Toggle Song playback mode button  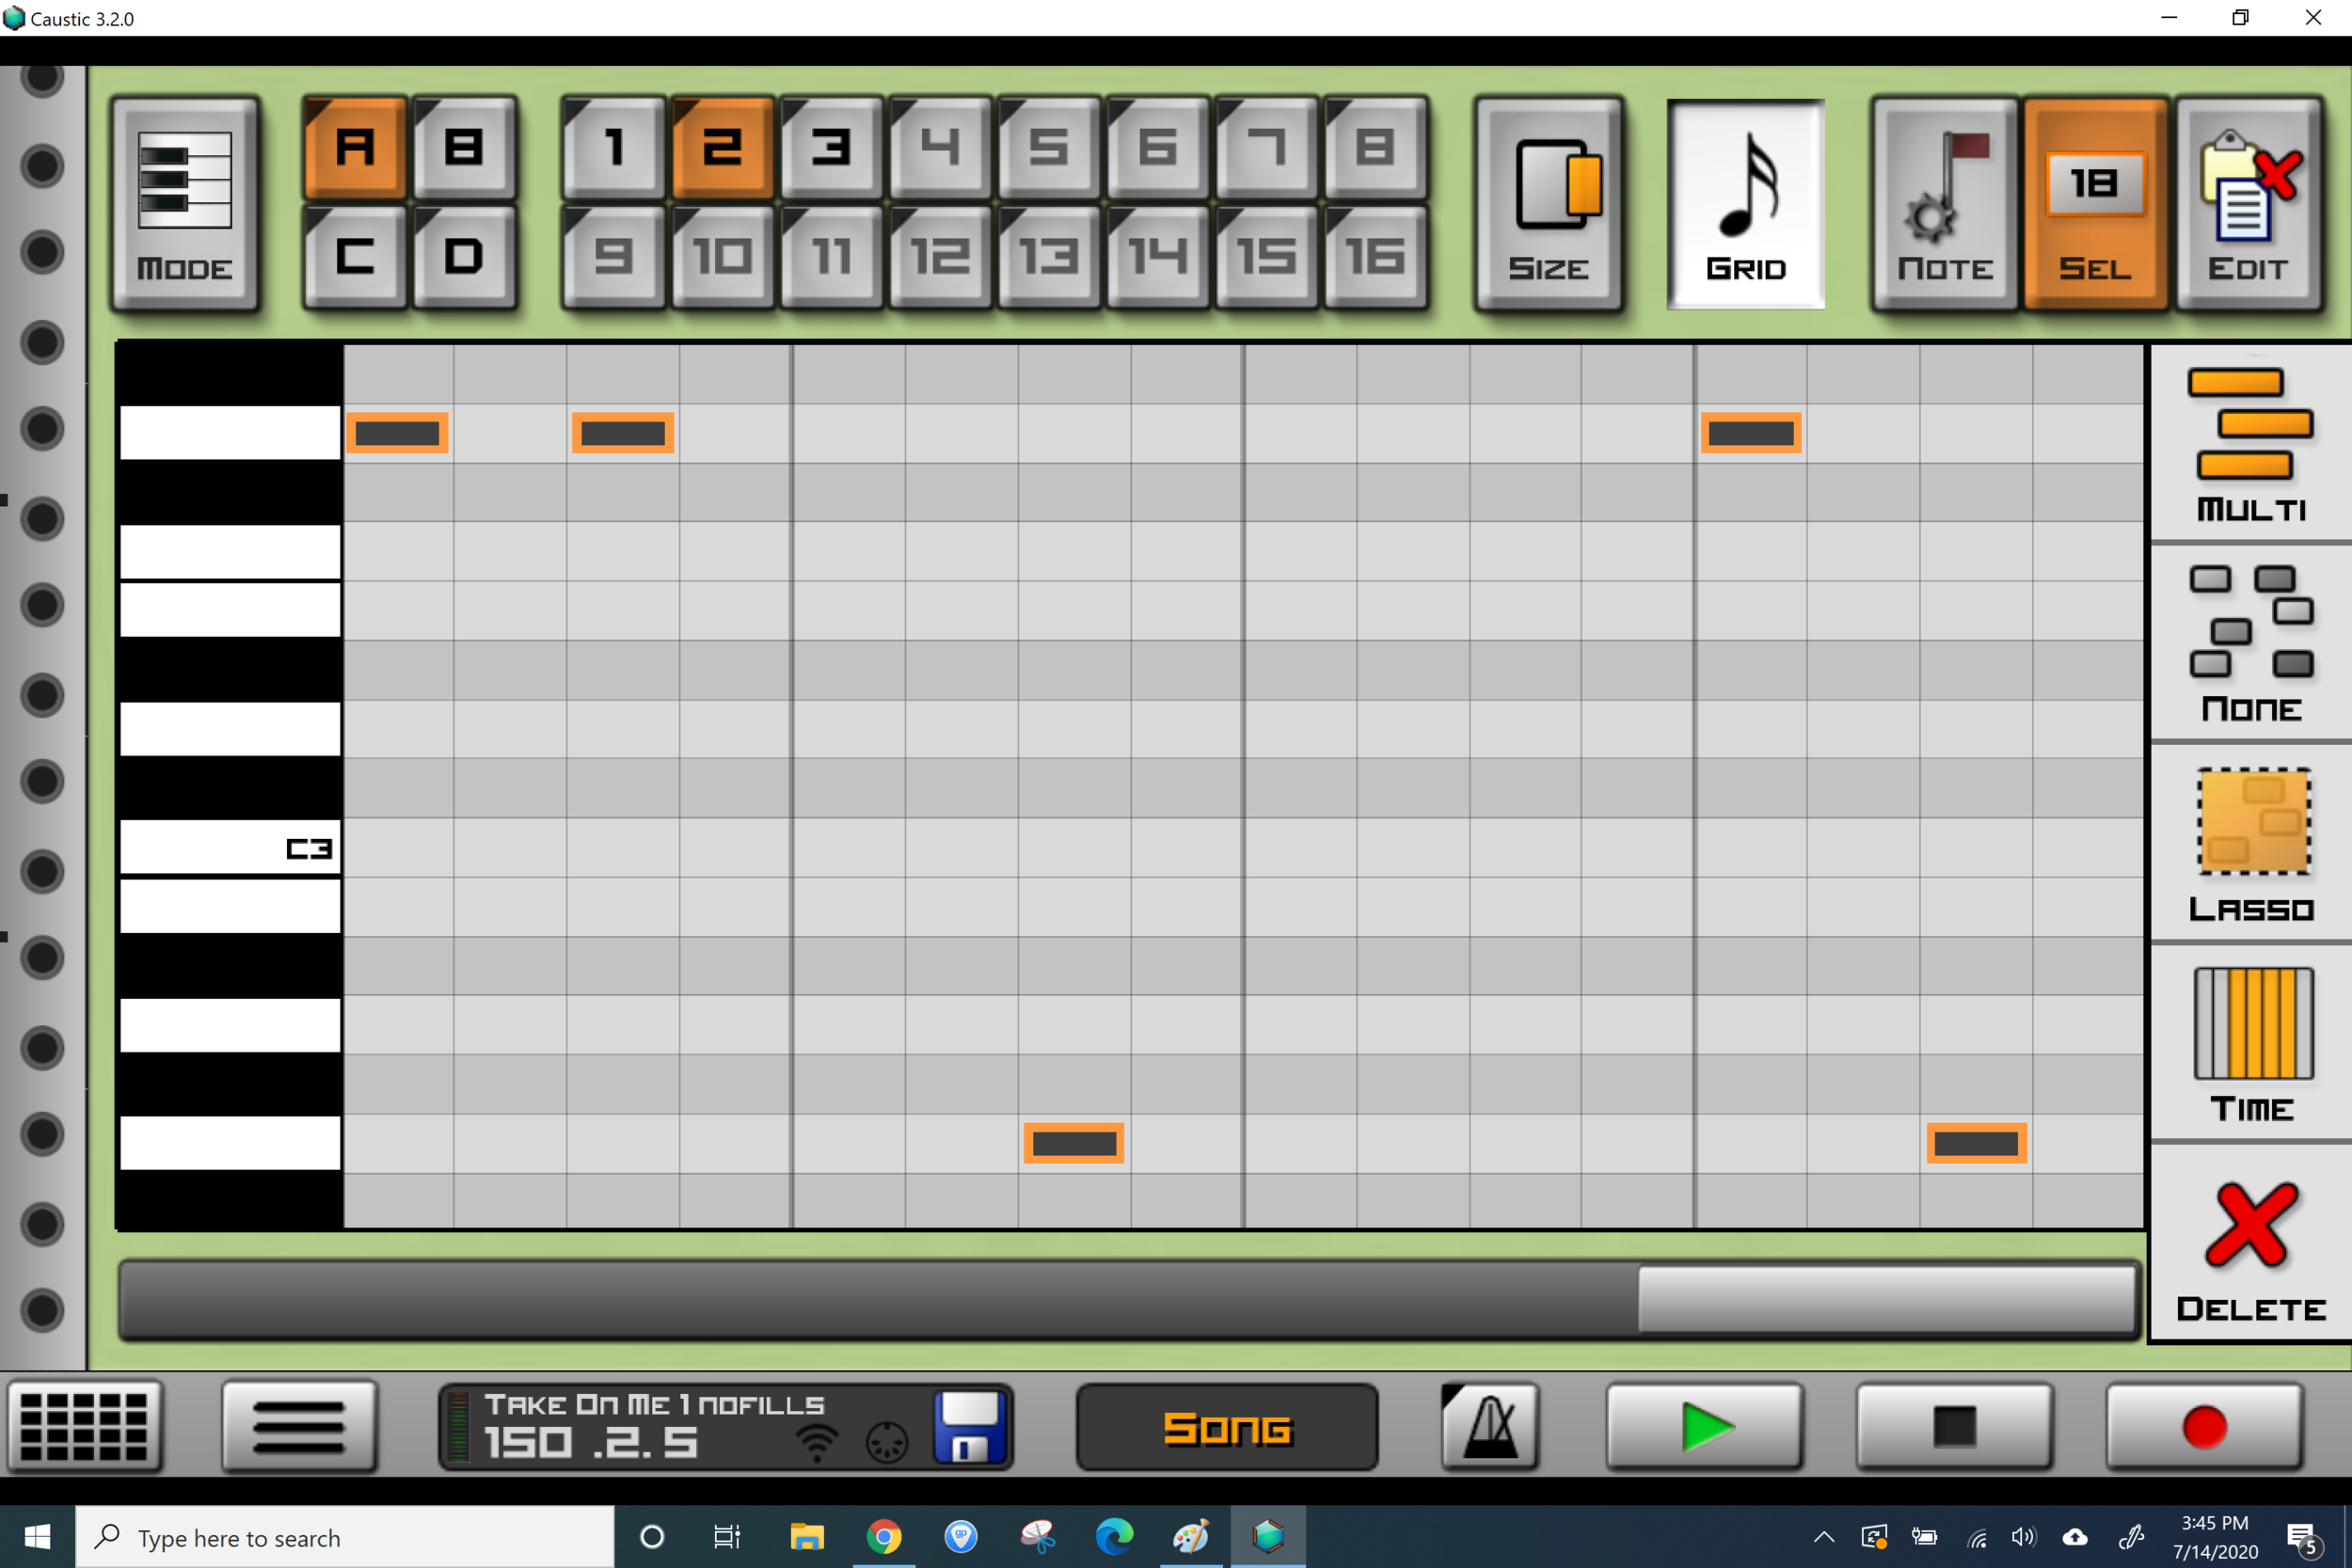[1226, 1428]
